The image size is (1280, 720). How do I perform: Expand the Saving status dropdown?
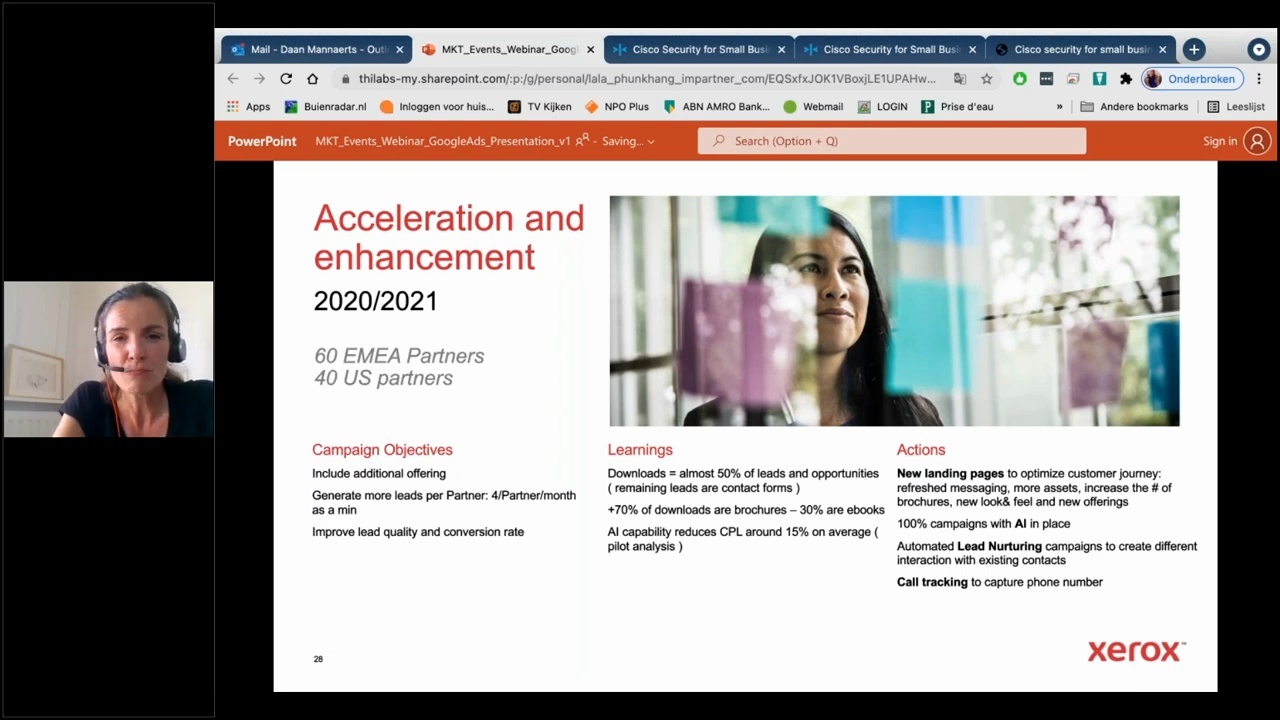click(650, 141)
